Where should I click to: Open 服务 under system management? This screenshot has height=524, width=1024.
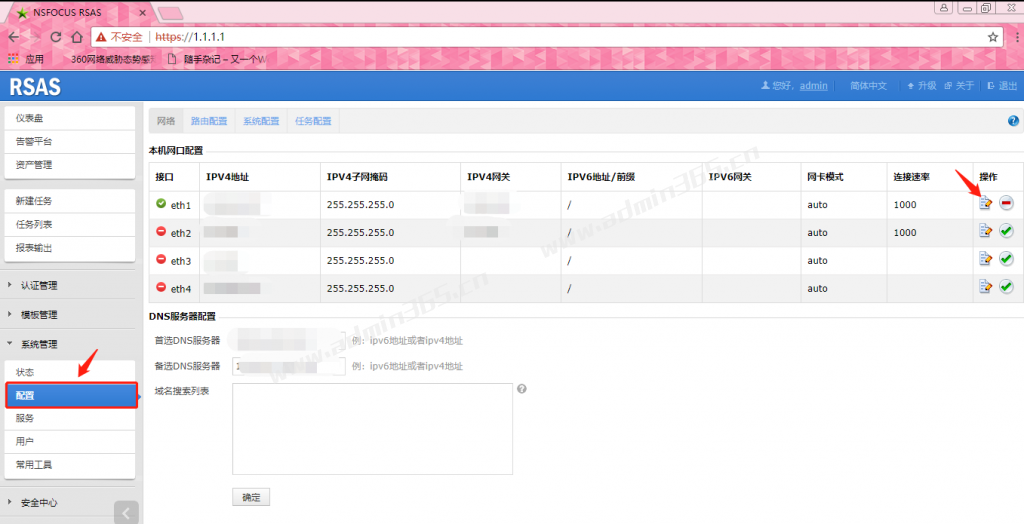pyautogui.click(x=69, y=418)
